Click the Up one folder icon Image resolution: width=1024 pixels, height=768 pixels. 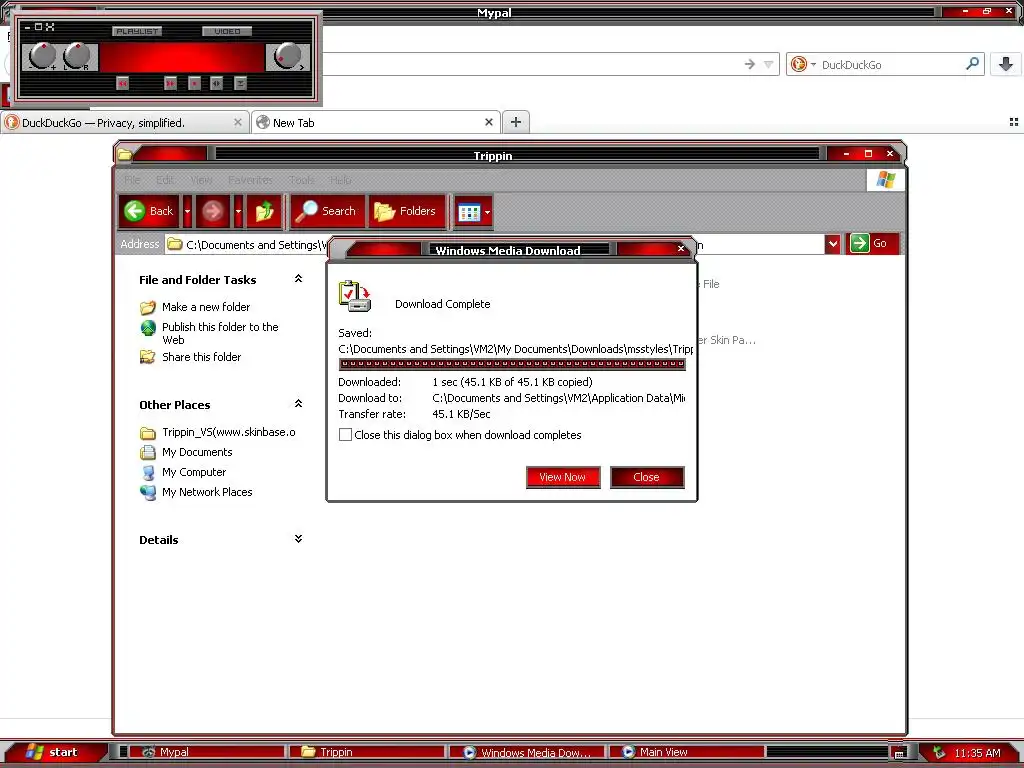click(x=264, y=211)
